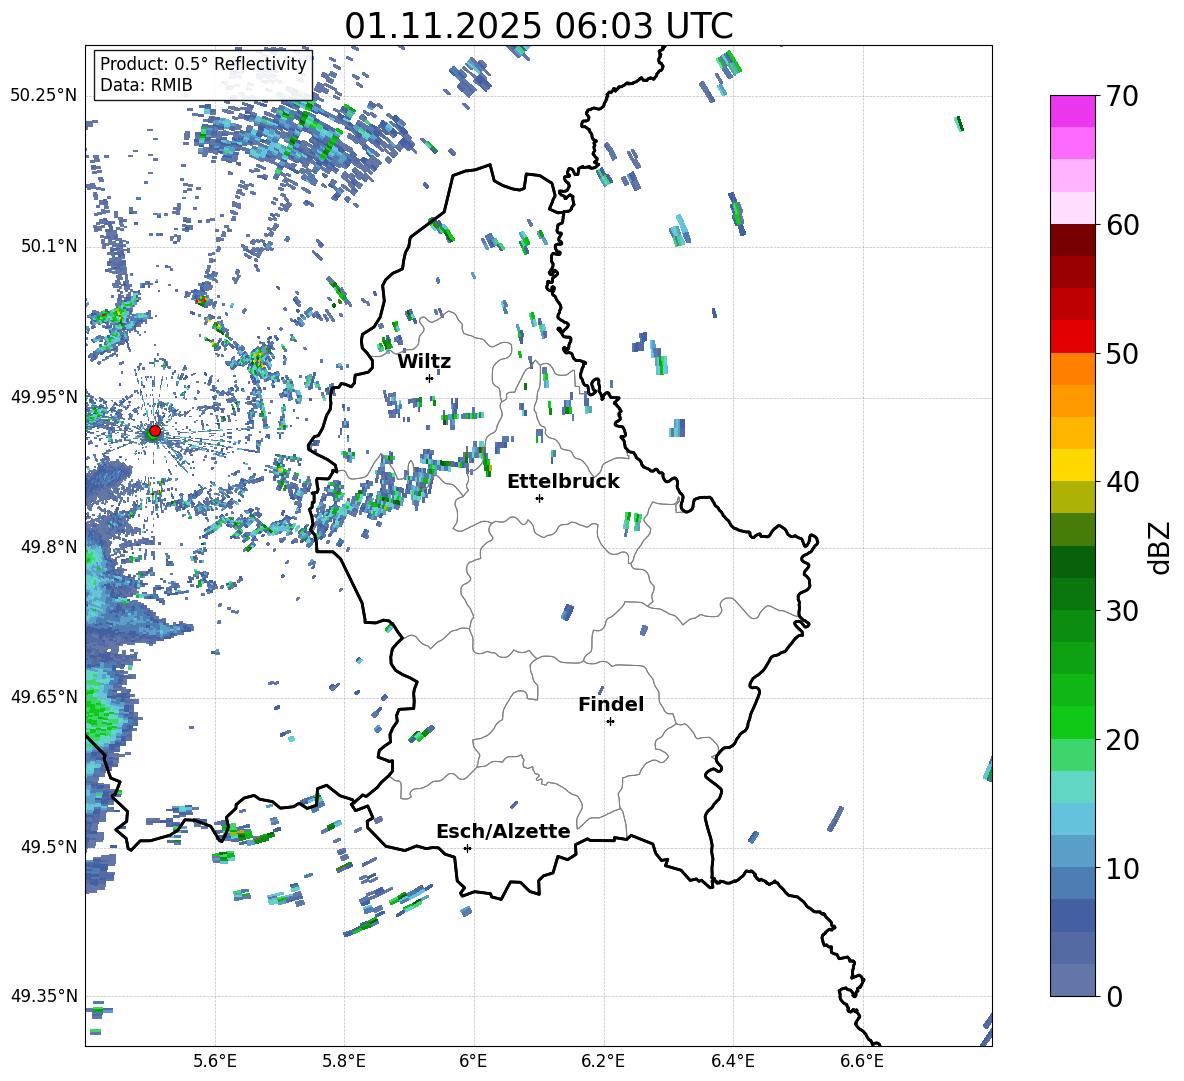The width and height of the screenshot is (1184, 1081).
Task: Click the 50.25°N latitude label
Action: [44, 96]
